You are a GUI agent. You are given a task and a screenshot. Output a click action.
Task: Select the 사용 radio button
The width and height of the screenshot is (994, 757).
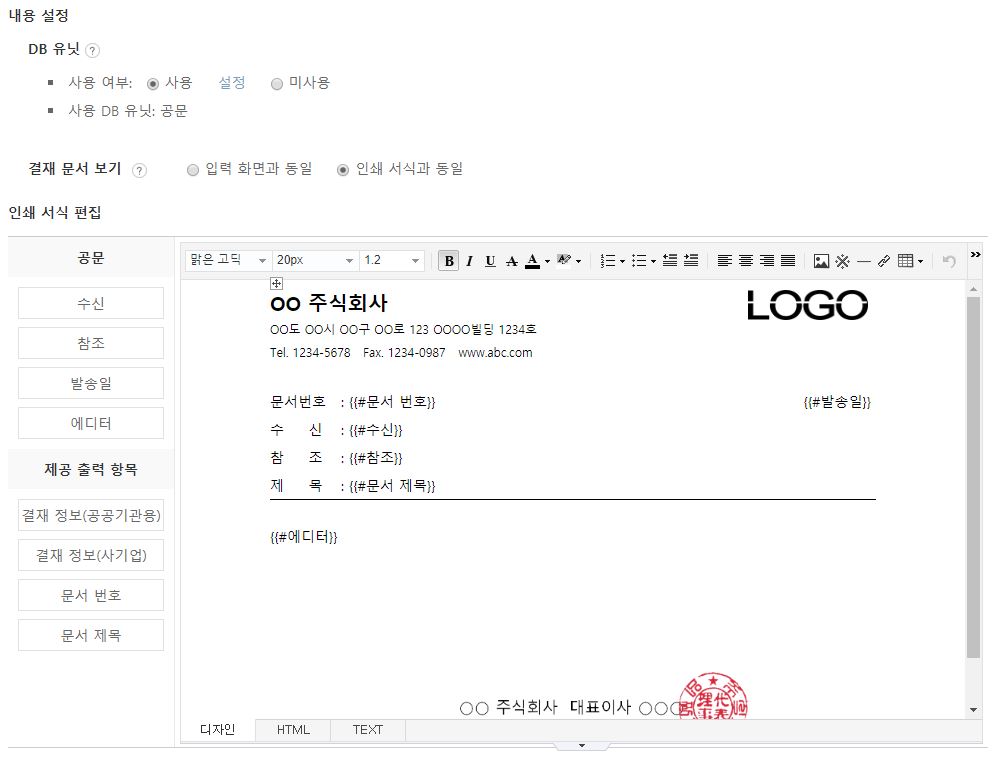coord(153,84)
